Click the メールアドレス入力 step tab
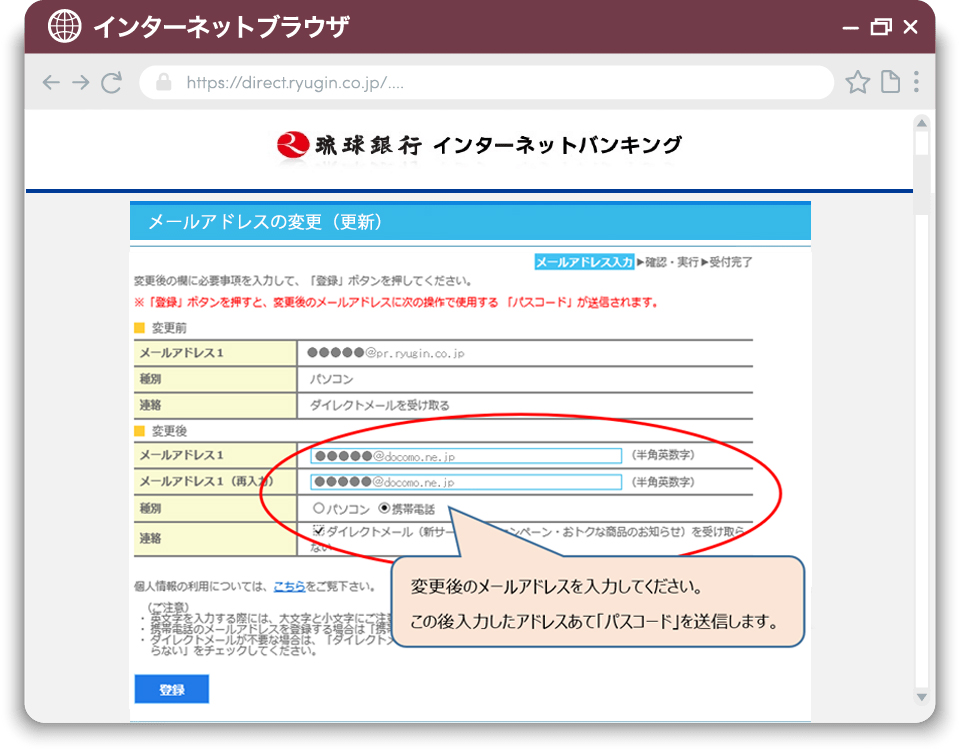This screenshot has width=960, height=749. click(x=584, y=262)
